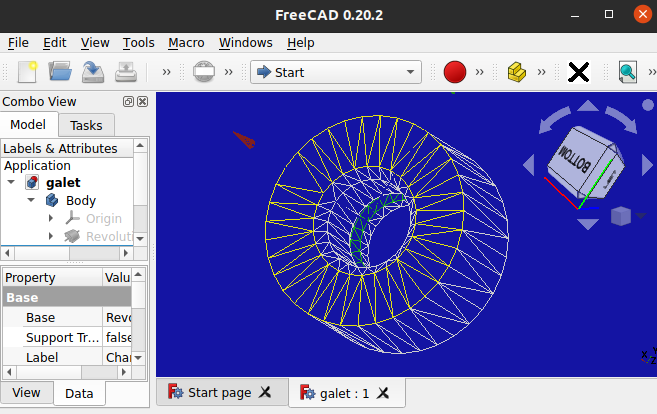This screenshot has width=657, height=414.
Task: Rotate view up with navigation cube arrow
Action: click(588, 106)
